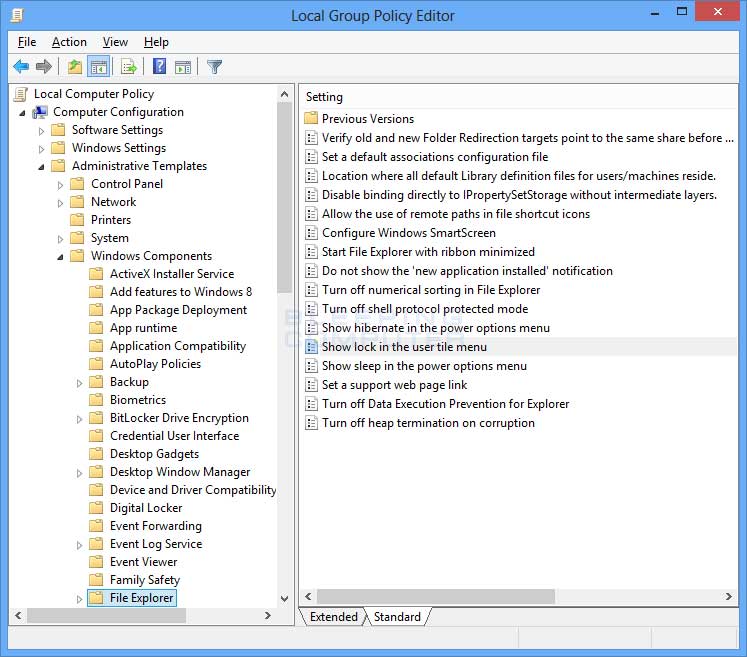
Task: Select 'Show lock in the user tile menu'
Action: 404,346
